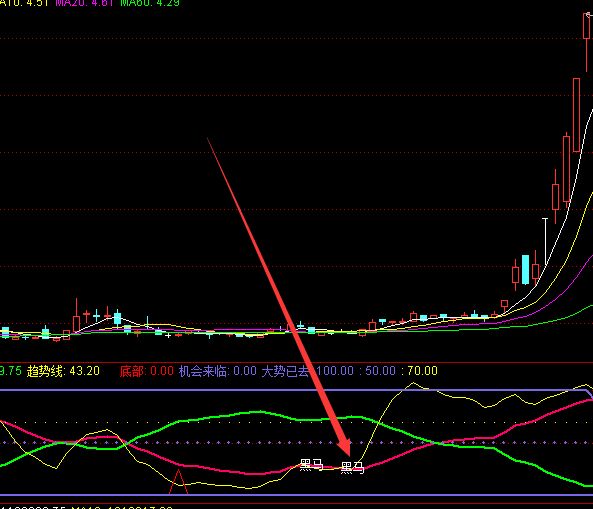Select the left 黑马 signal marker
This screenshot has height=509, width=593.
311,465
